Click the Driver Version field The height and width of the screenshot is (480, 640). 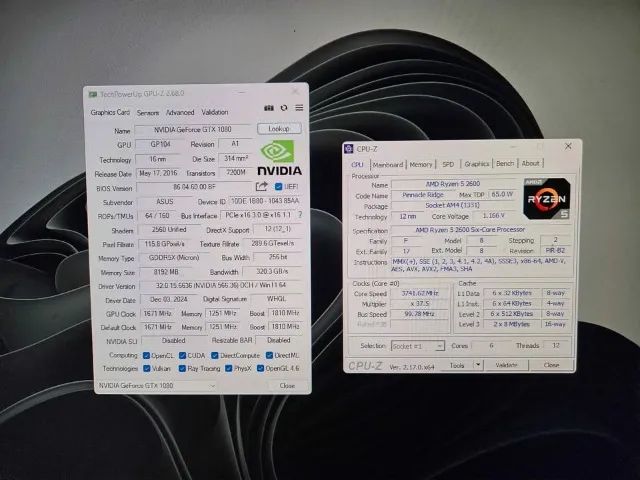pos(221,285)
